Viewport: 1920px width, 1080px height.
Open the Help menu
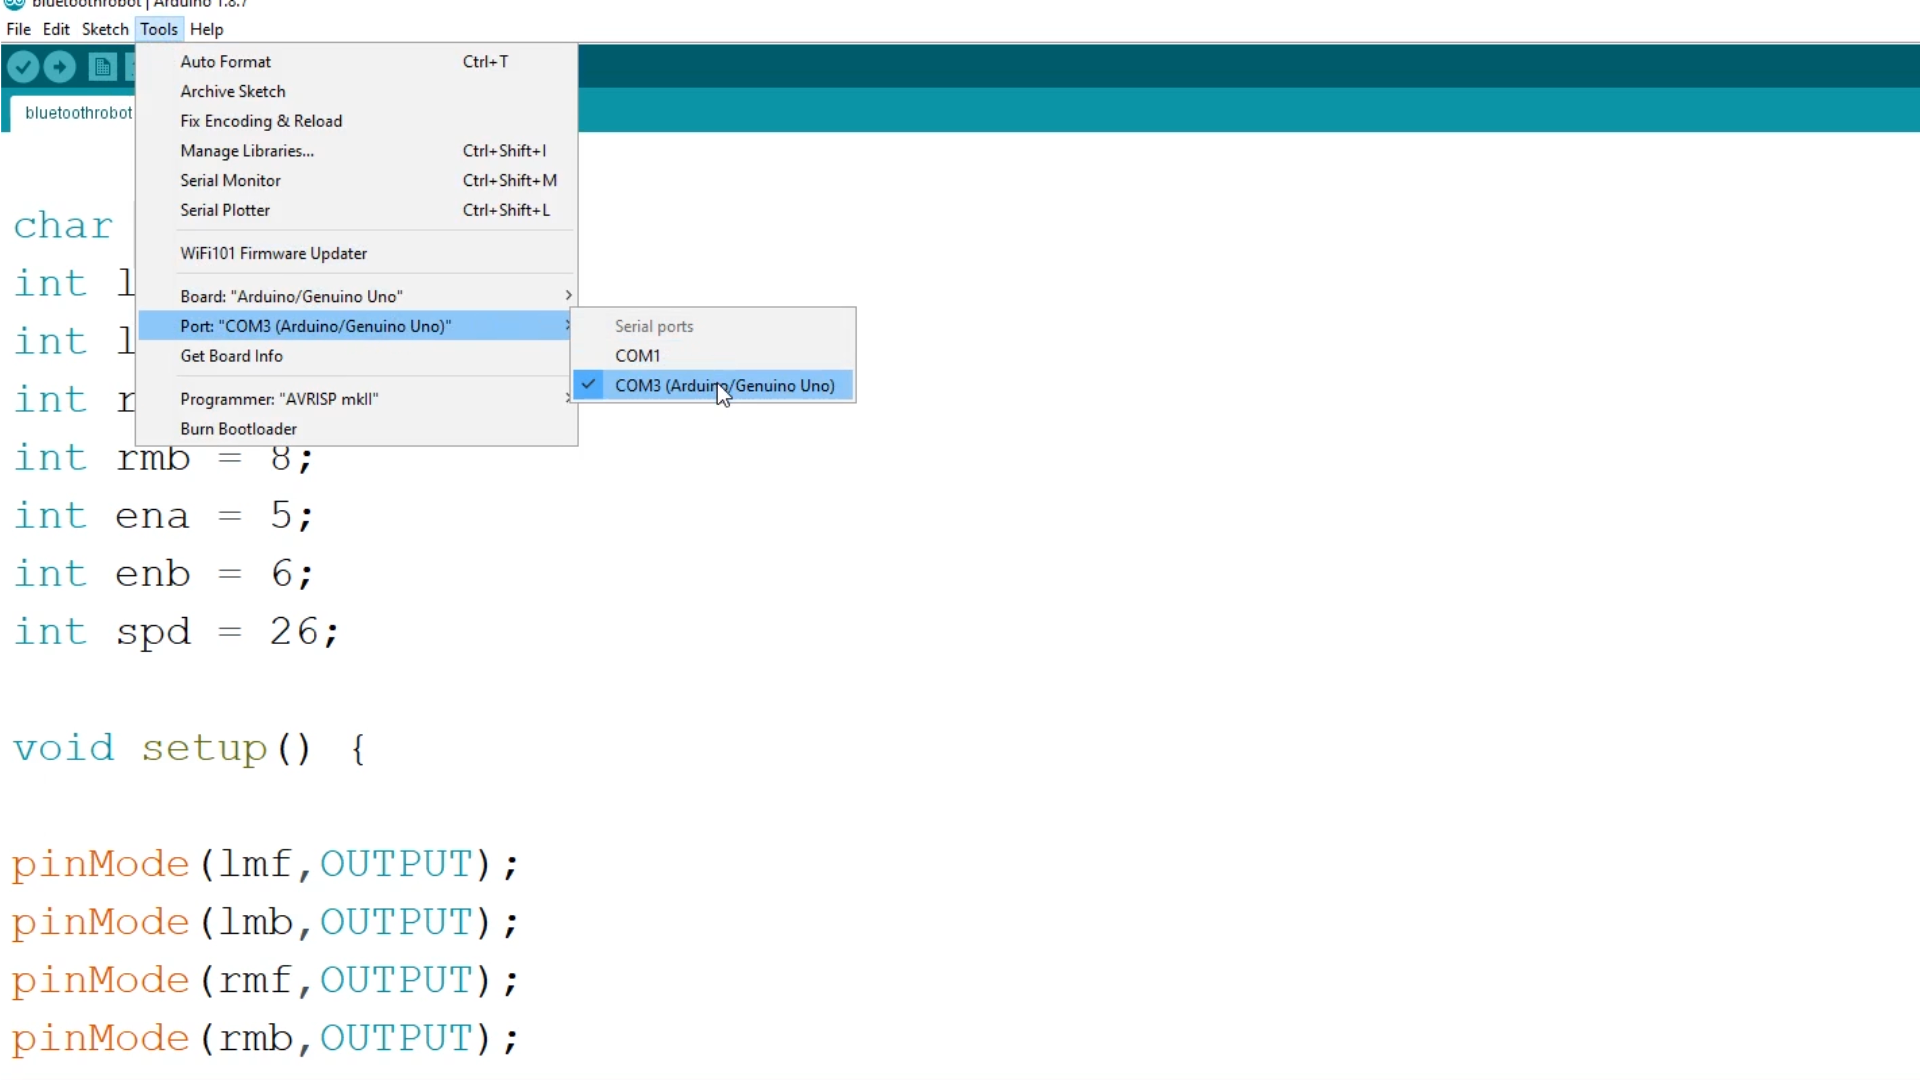(206, 29)
